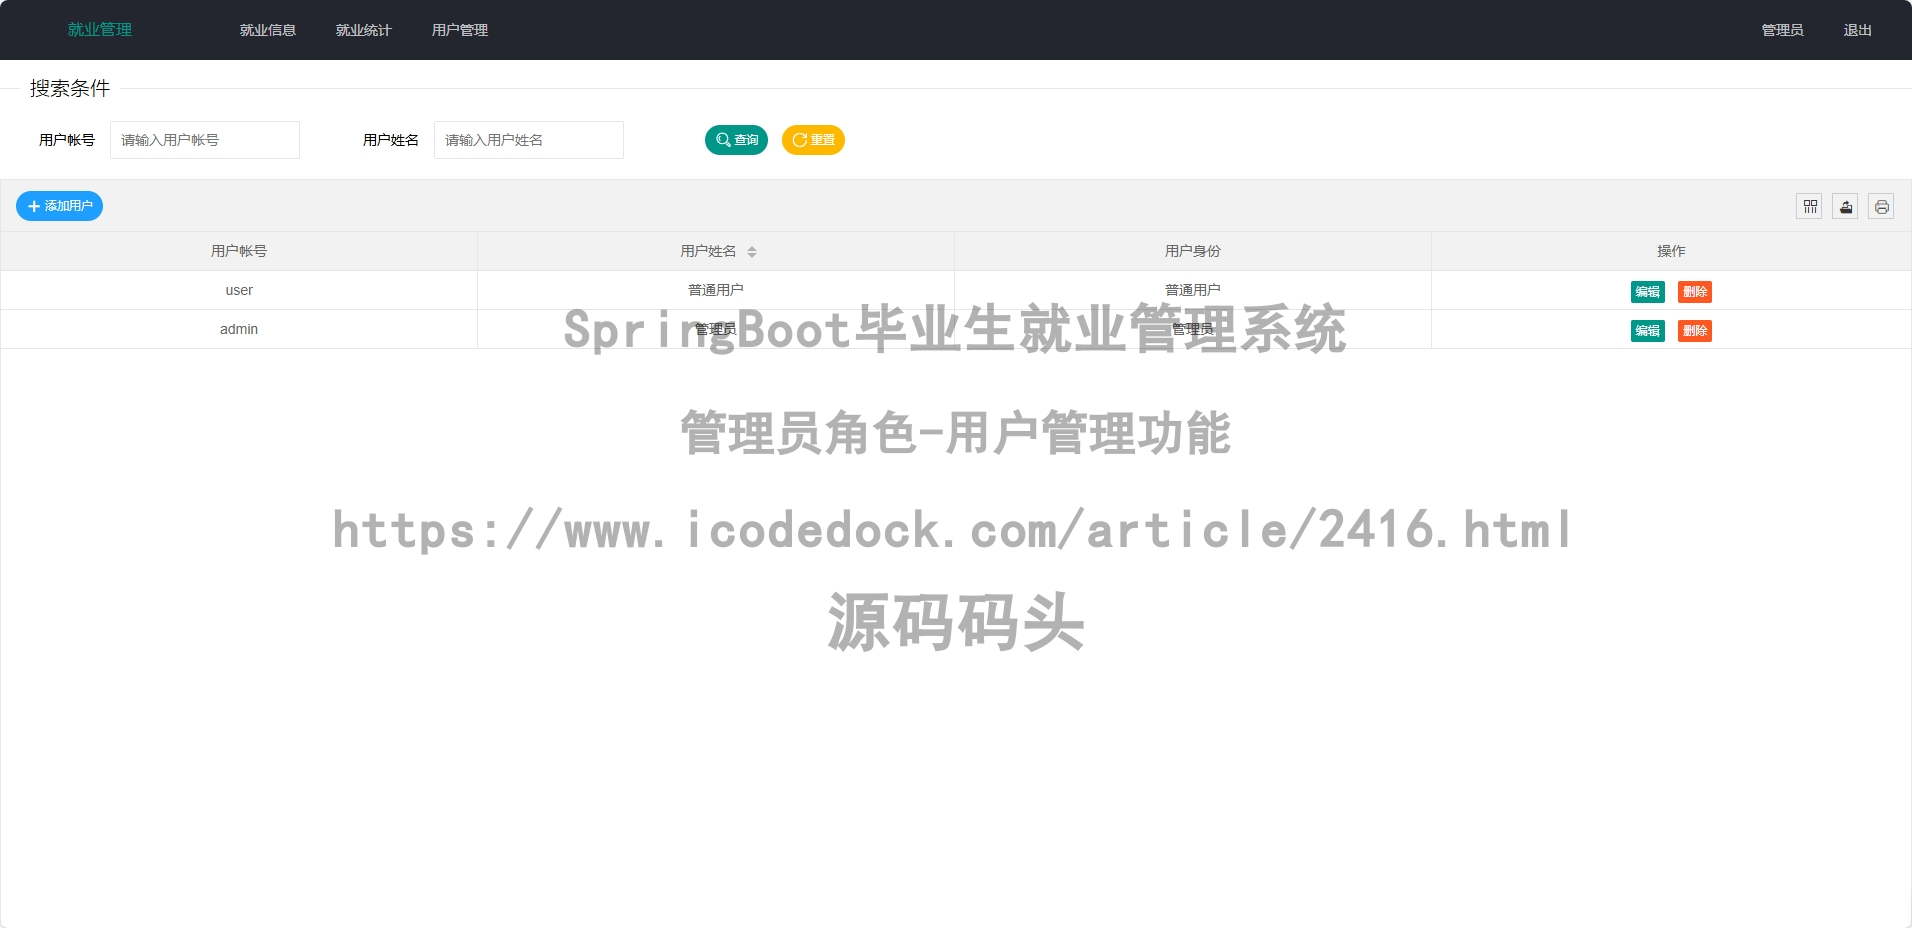
Task: Click the 搜索条件 section title
Action: click(70, 88)
